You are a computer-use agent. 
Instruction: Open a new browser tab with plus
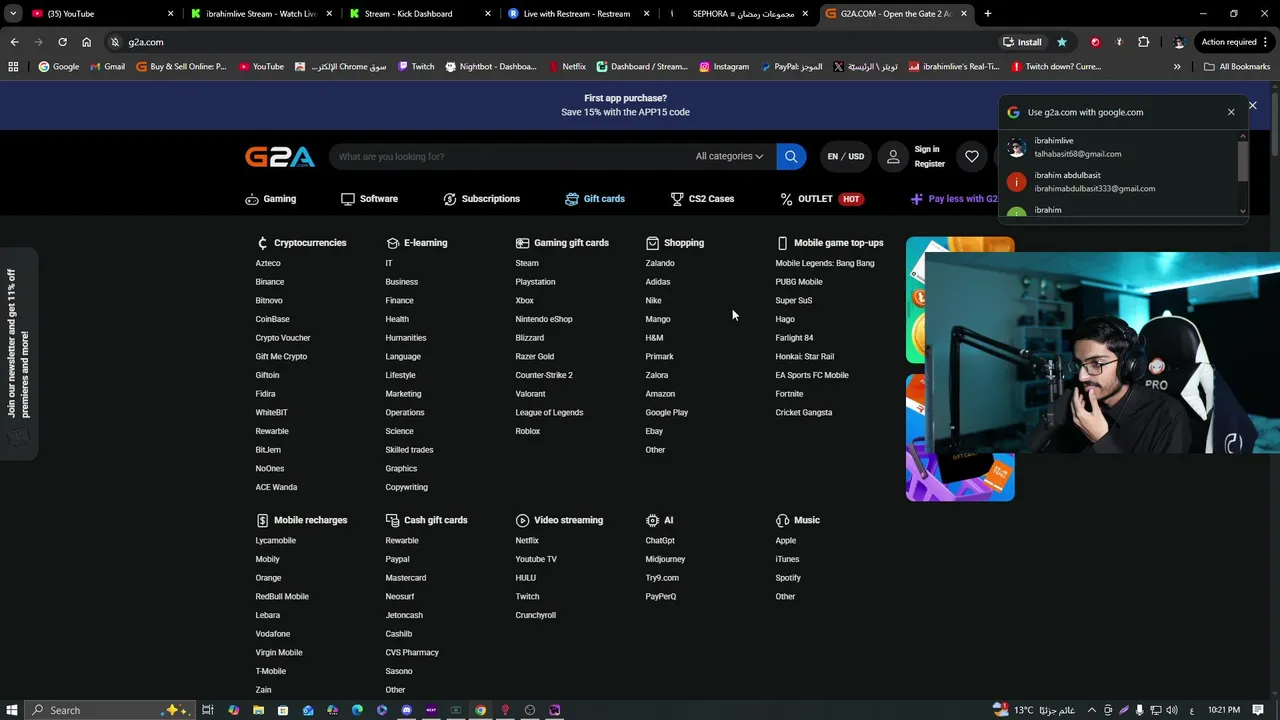tap(987, 14)
